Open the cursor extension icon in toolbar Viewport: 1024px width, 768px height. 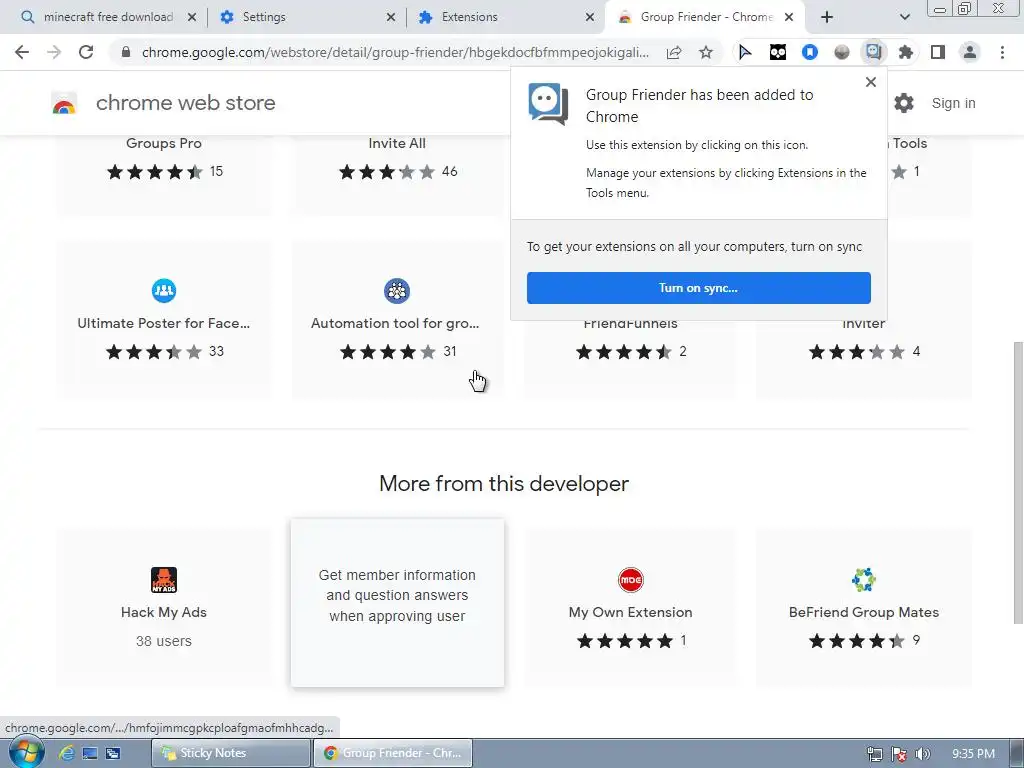pos(745,52)
